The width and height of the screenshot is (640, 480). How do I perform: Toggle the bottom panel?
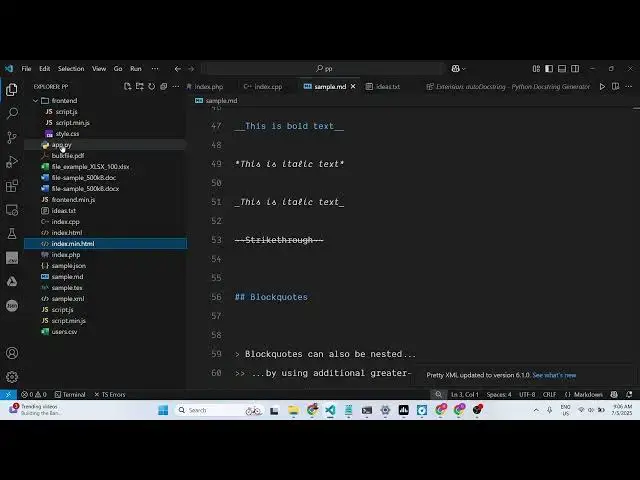tap(562, 69)
